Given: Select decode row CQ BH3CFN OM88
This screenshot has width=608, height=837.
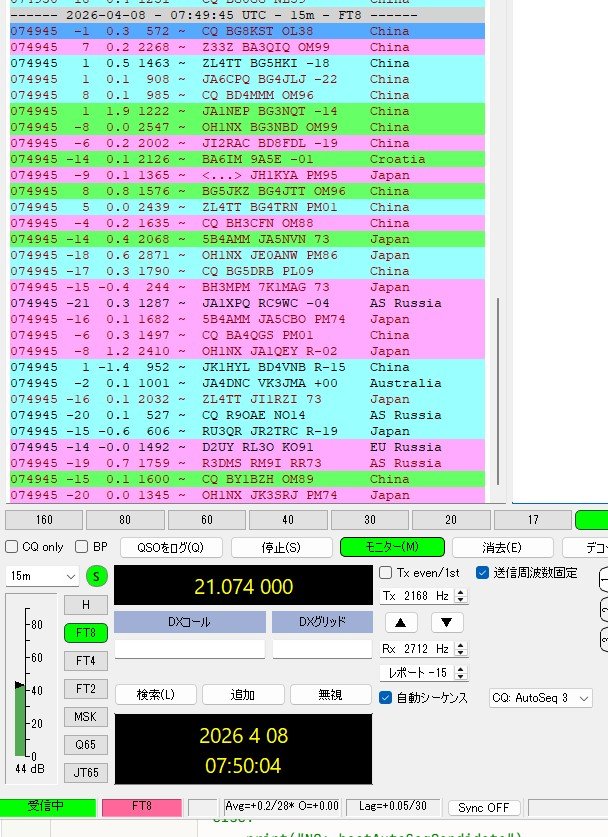Looking at the screenshot, I should pyautogui.click(x=247, y=223).
